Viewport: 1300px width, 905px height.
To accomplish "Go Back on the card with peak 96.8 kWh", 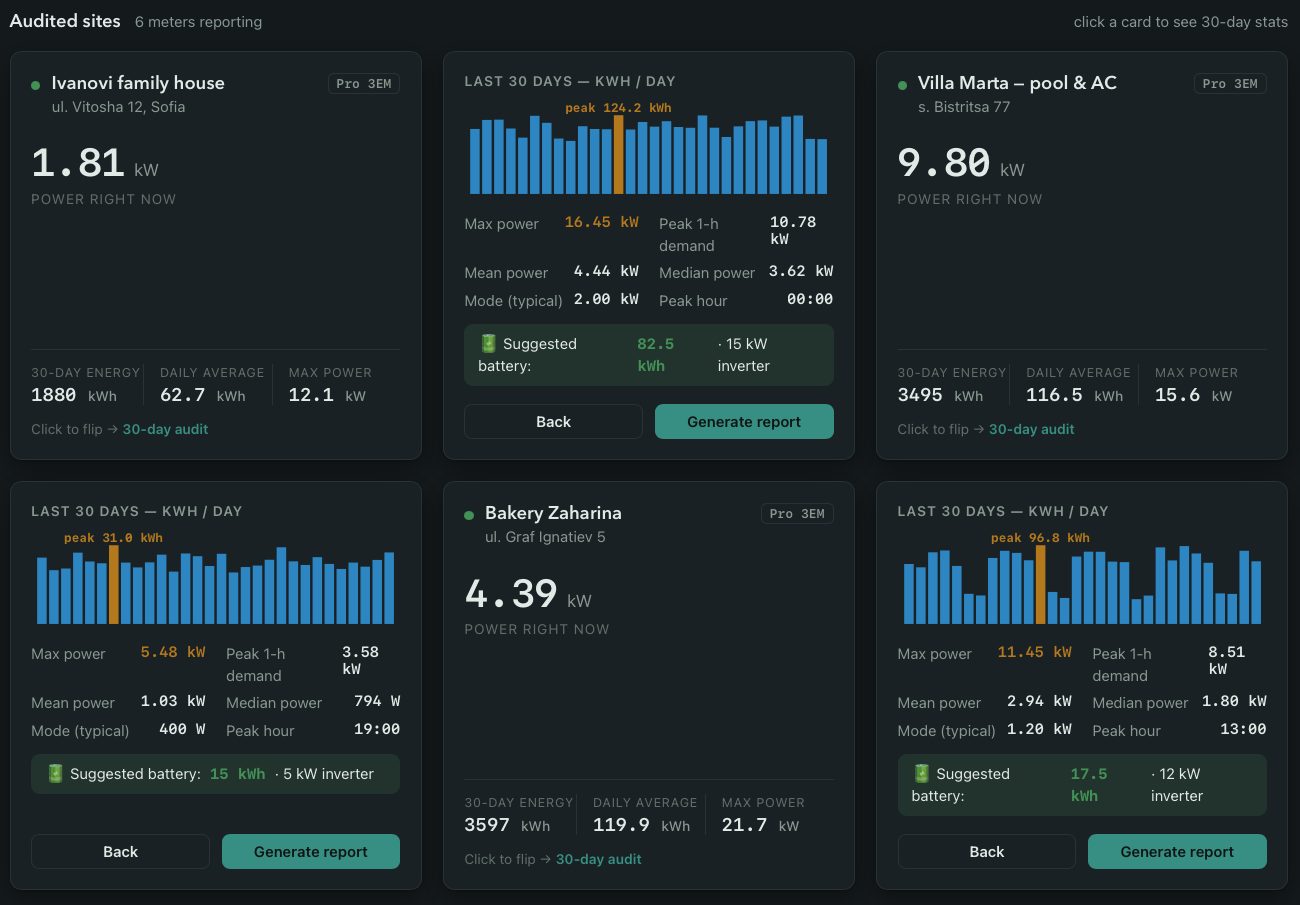I will click(x=986, y=851).
